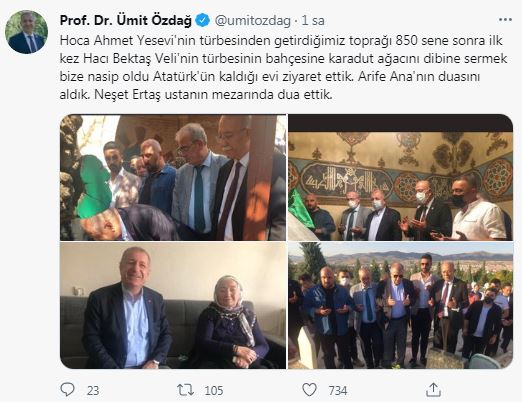Viewport: 522px width, 402px height.
Task: Click the like count 734
Action: point(338,390)
